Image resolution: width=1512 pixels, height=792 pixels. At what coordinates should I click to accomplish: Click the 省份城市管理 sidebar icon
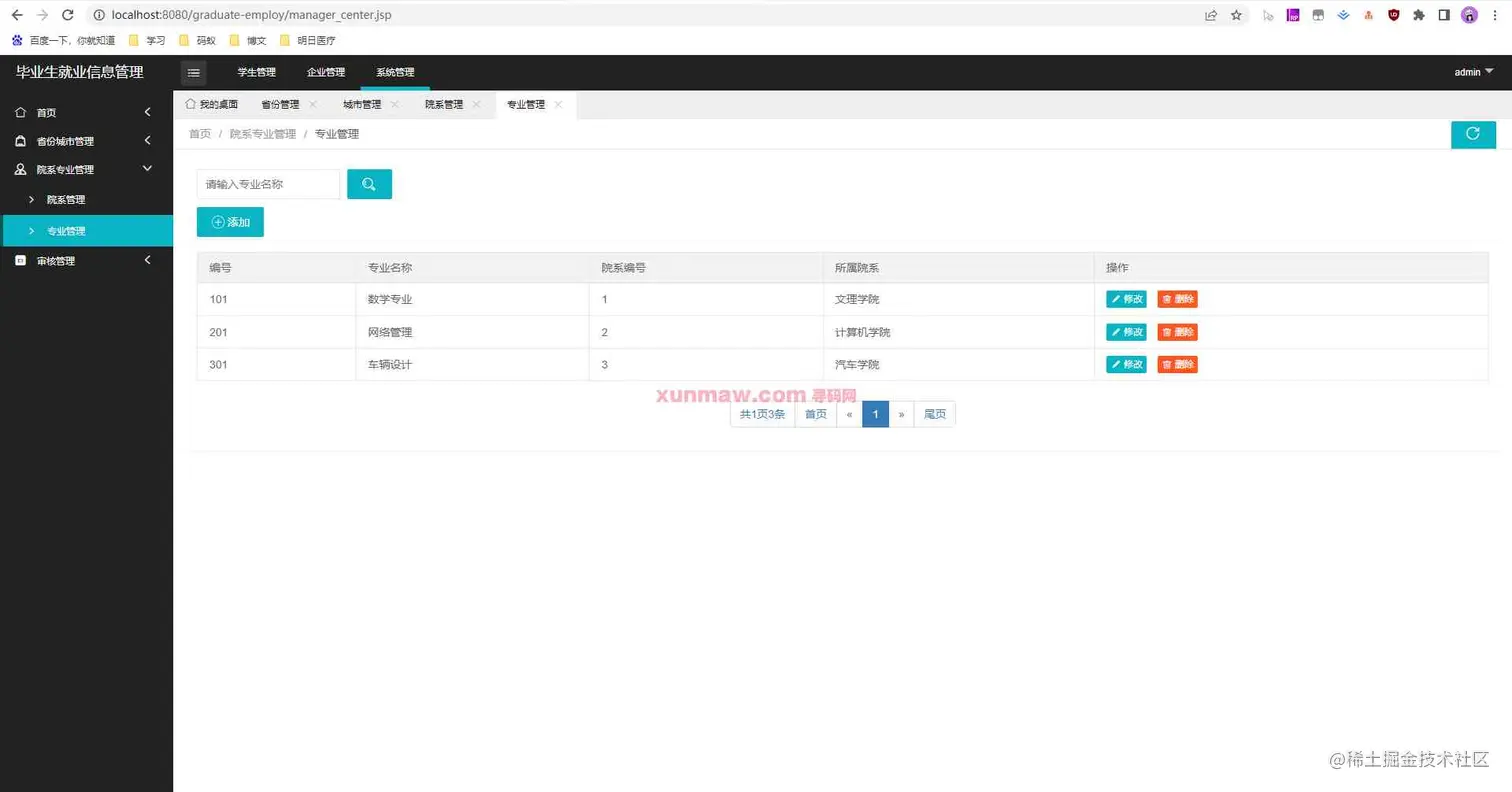point(21,141)
